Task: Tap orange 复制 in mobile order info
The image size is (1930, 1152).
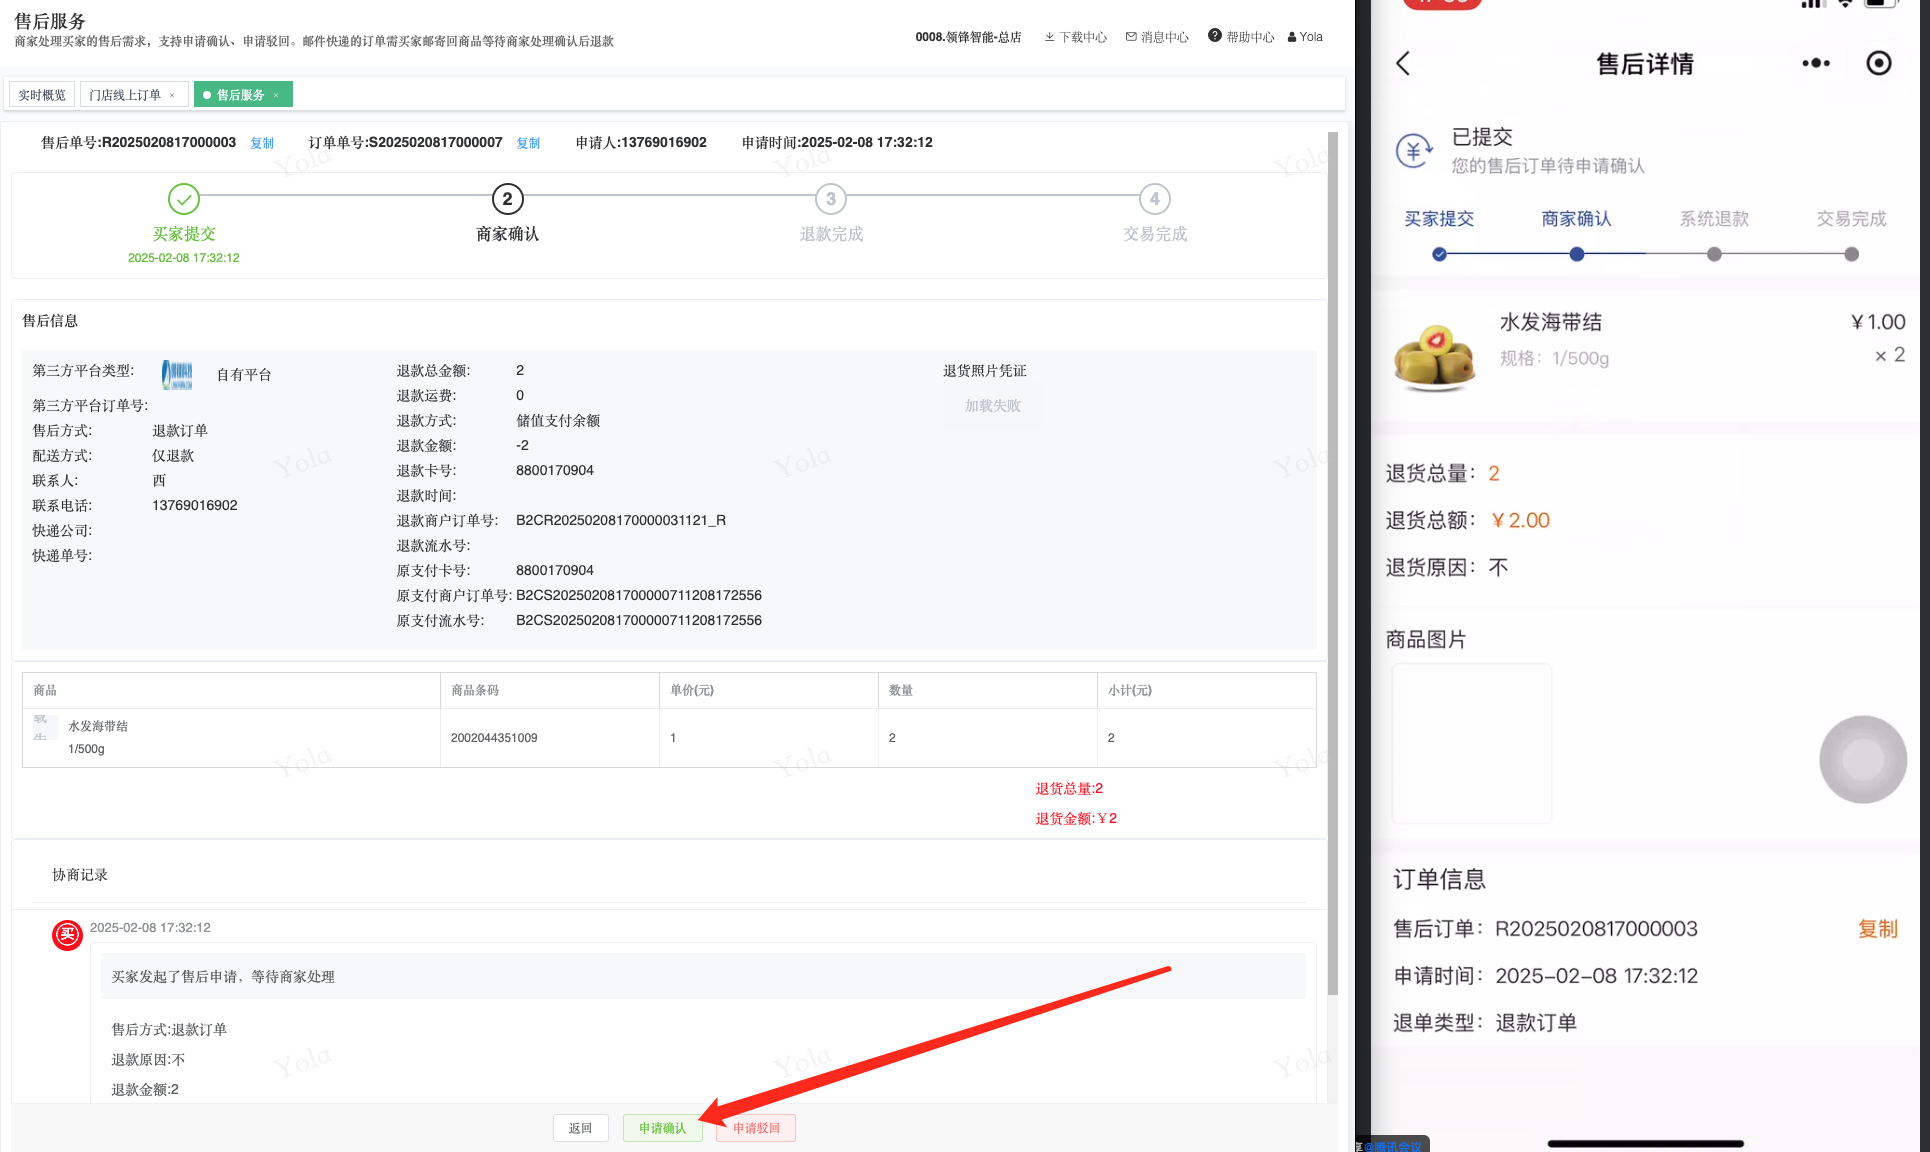Action: [x=1877, y=929]
